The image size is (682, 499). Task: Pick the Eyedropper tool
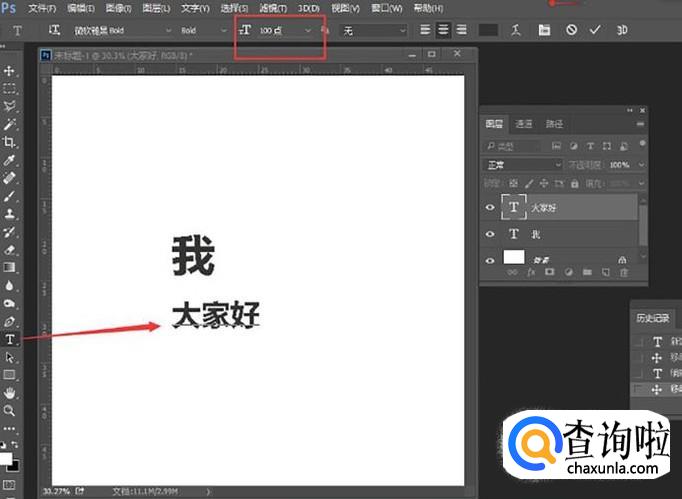pyautogui.click(x=10, y=160)
